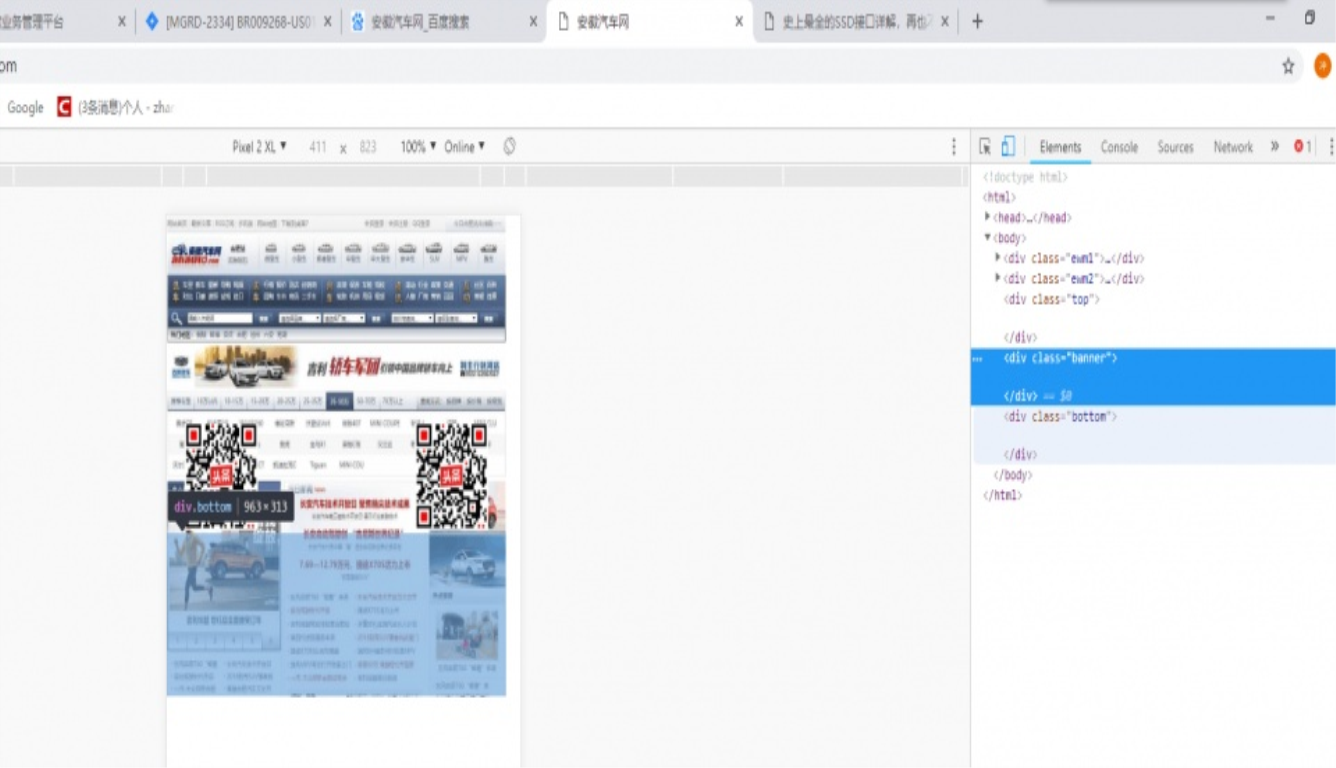Viewport: 1336px width, 768px height.
Task: Show more DevTools tabs chevron
Action: tap(1275, 146)
